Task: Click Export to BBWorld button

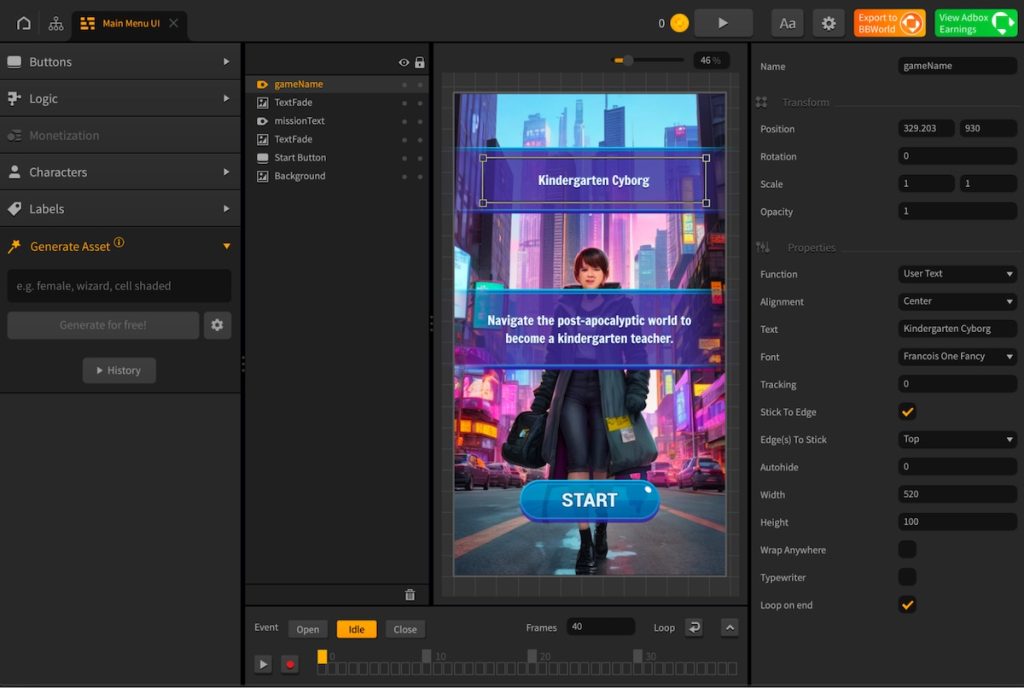Action: point(889,23)
